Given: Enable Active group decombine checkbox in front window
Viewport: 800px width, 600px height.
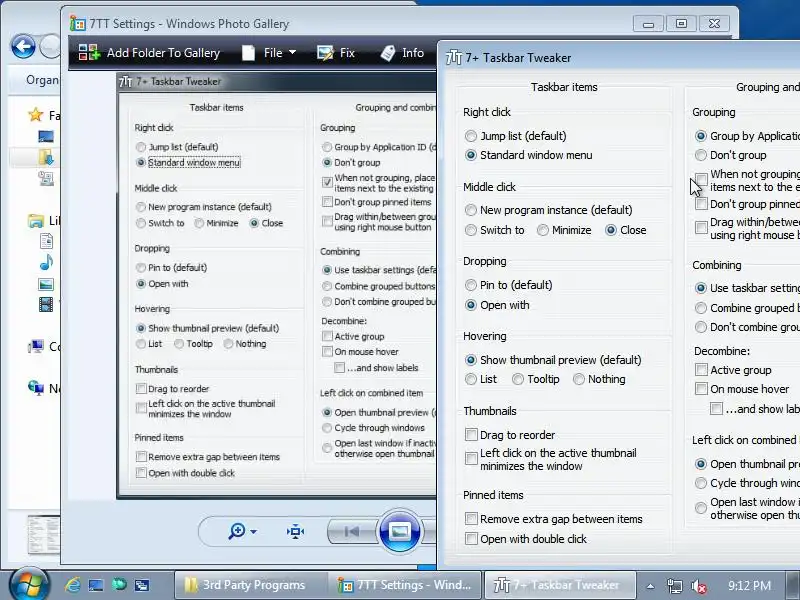Looking at the screenshot, I should point(702,369).
